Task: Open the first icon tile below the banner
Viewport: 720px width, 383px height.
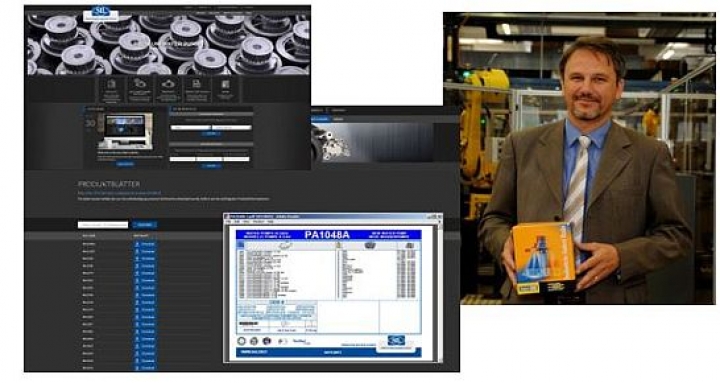Action: (112, 89)
